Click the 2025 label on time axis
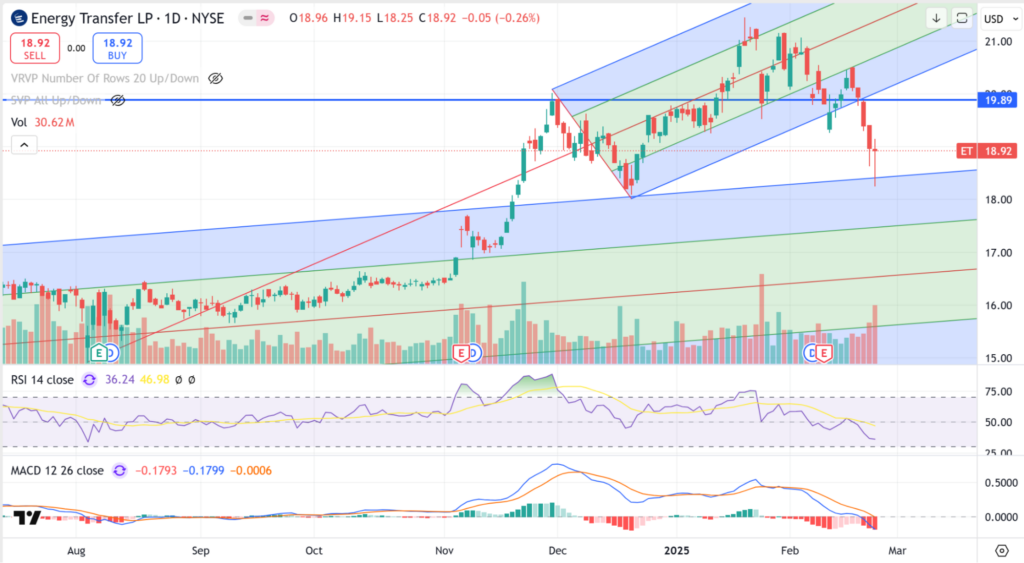 pos(677,551)
